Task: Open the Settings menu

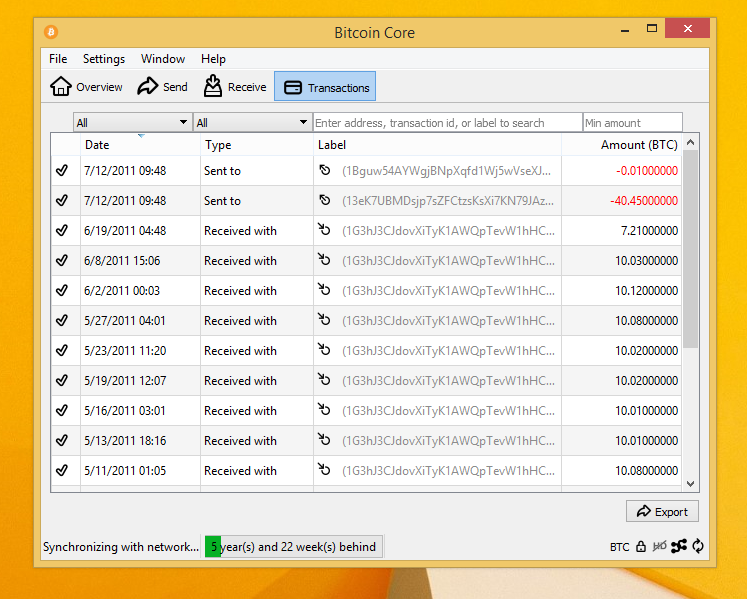Action: click(104, 59)
